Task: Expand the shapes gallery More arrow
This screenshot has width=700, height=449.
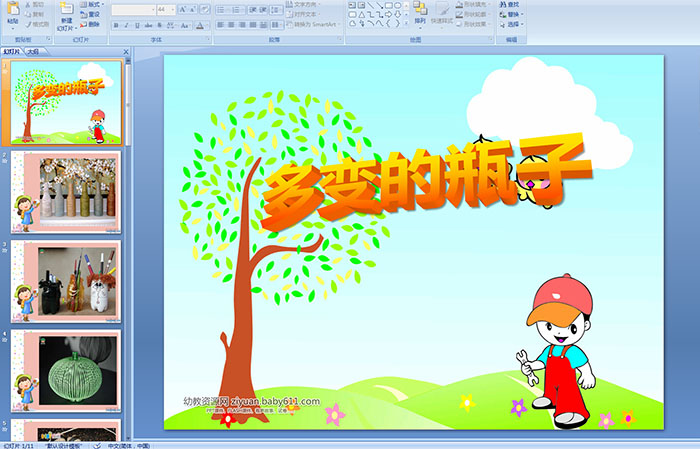Action: (x=406, y=23)
